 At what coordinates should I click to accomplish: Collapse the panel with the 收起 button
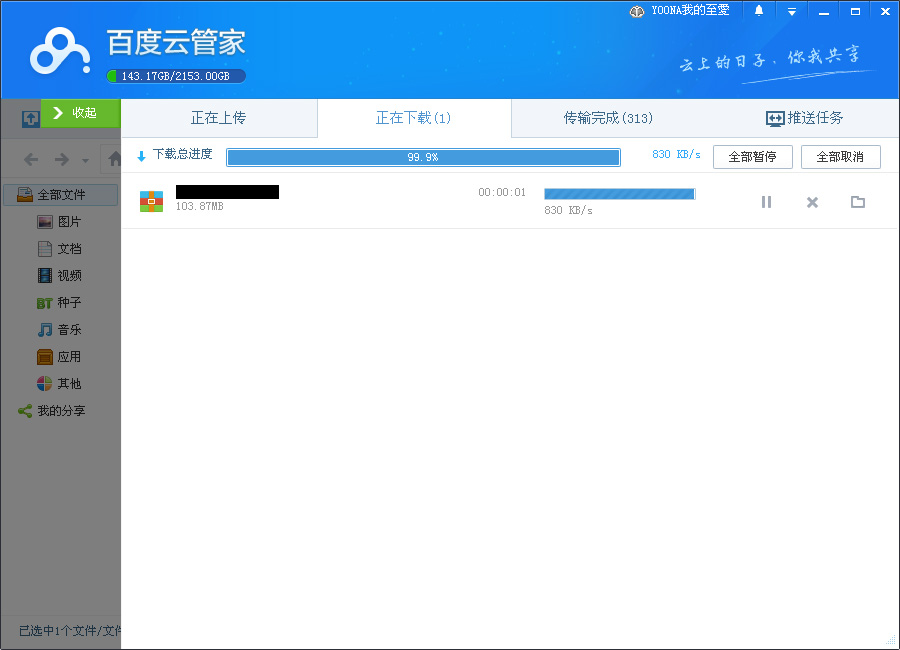click(80, 113)
